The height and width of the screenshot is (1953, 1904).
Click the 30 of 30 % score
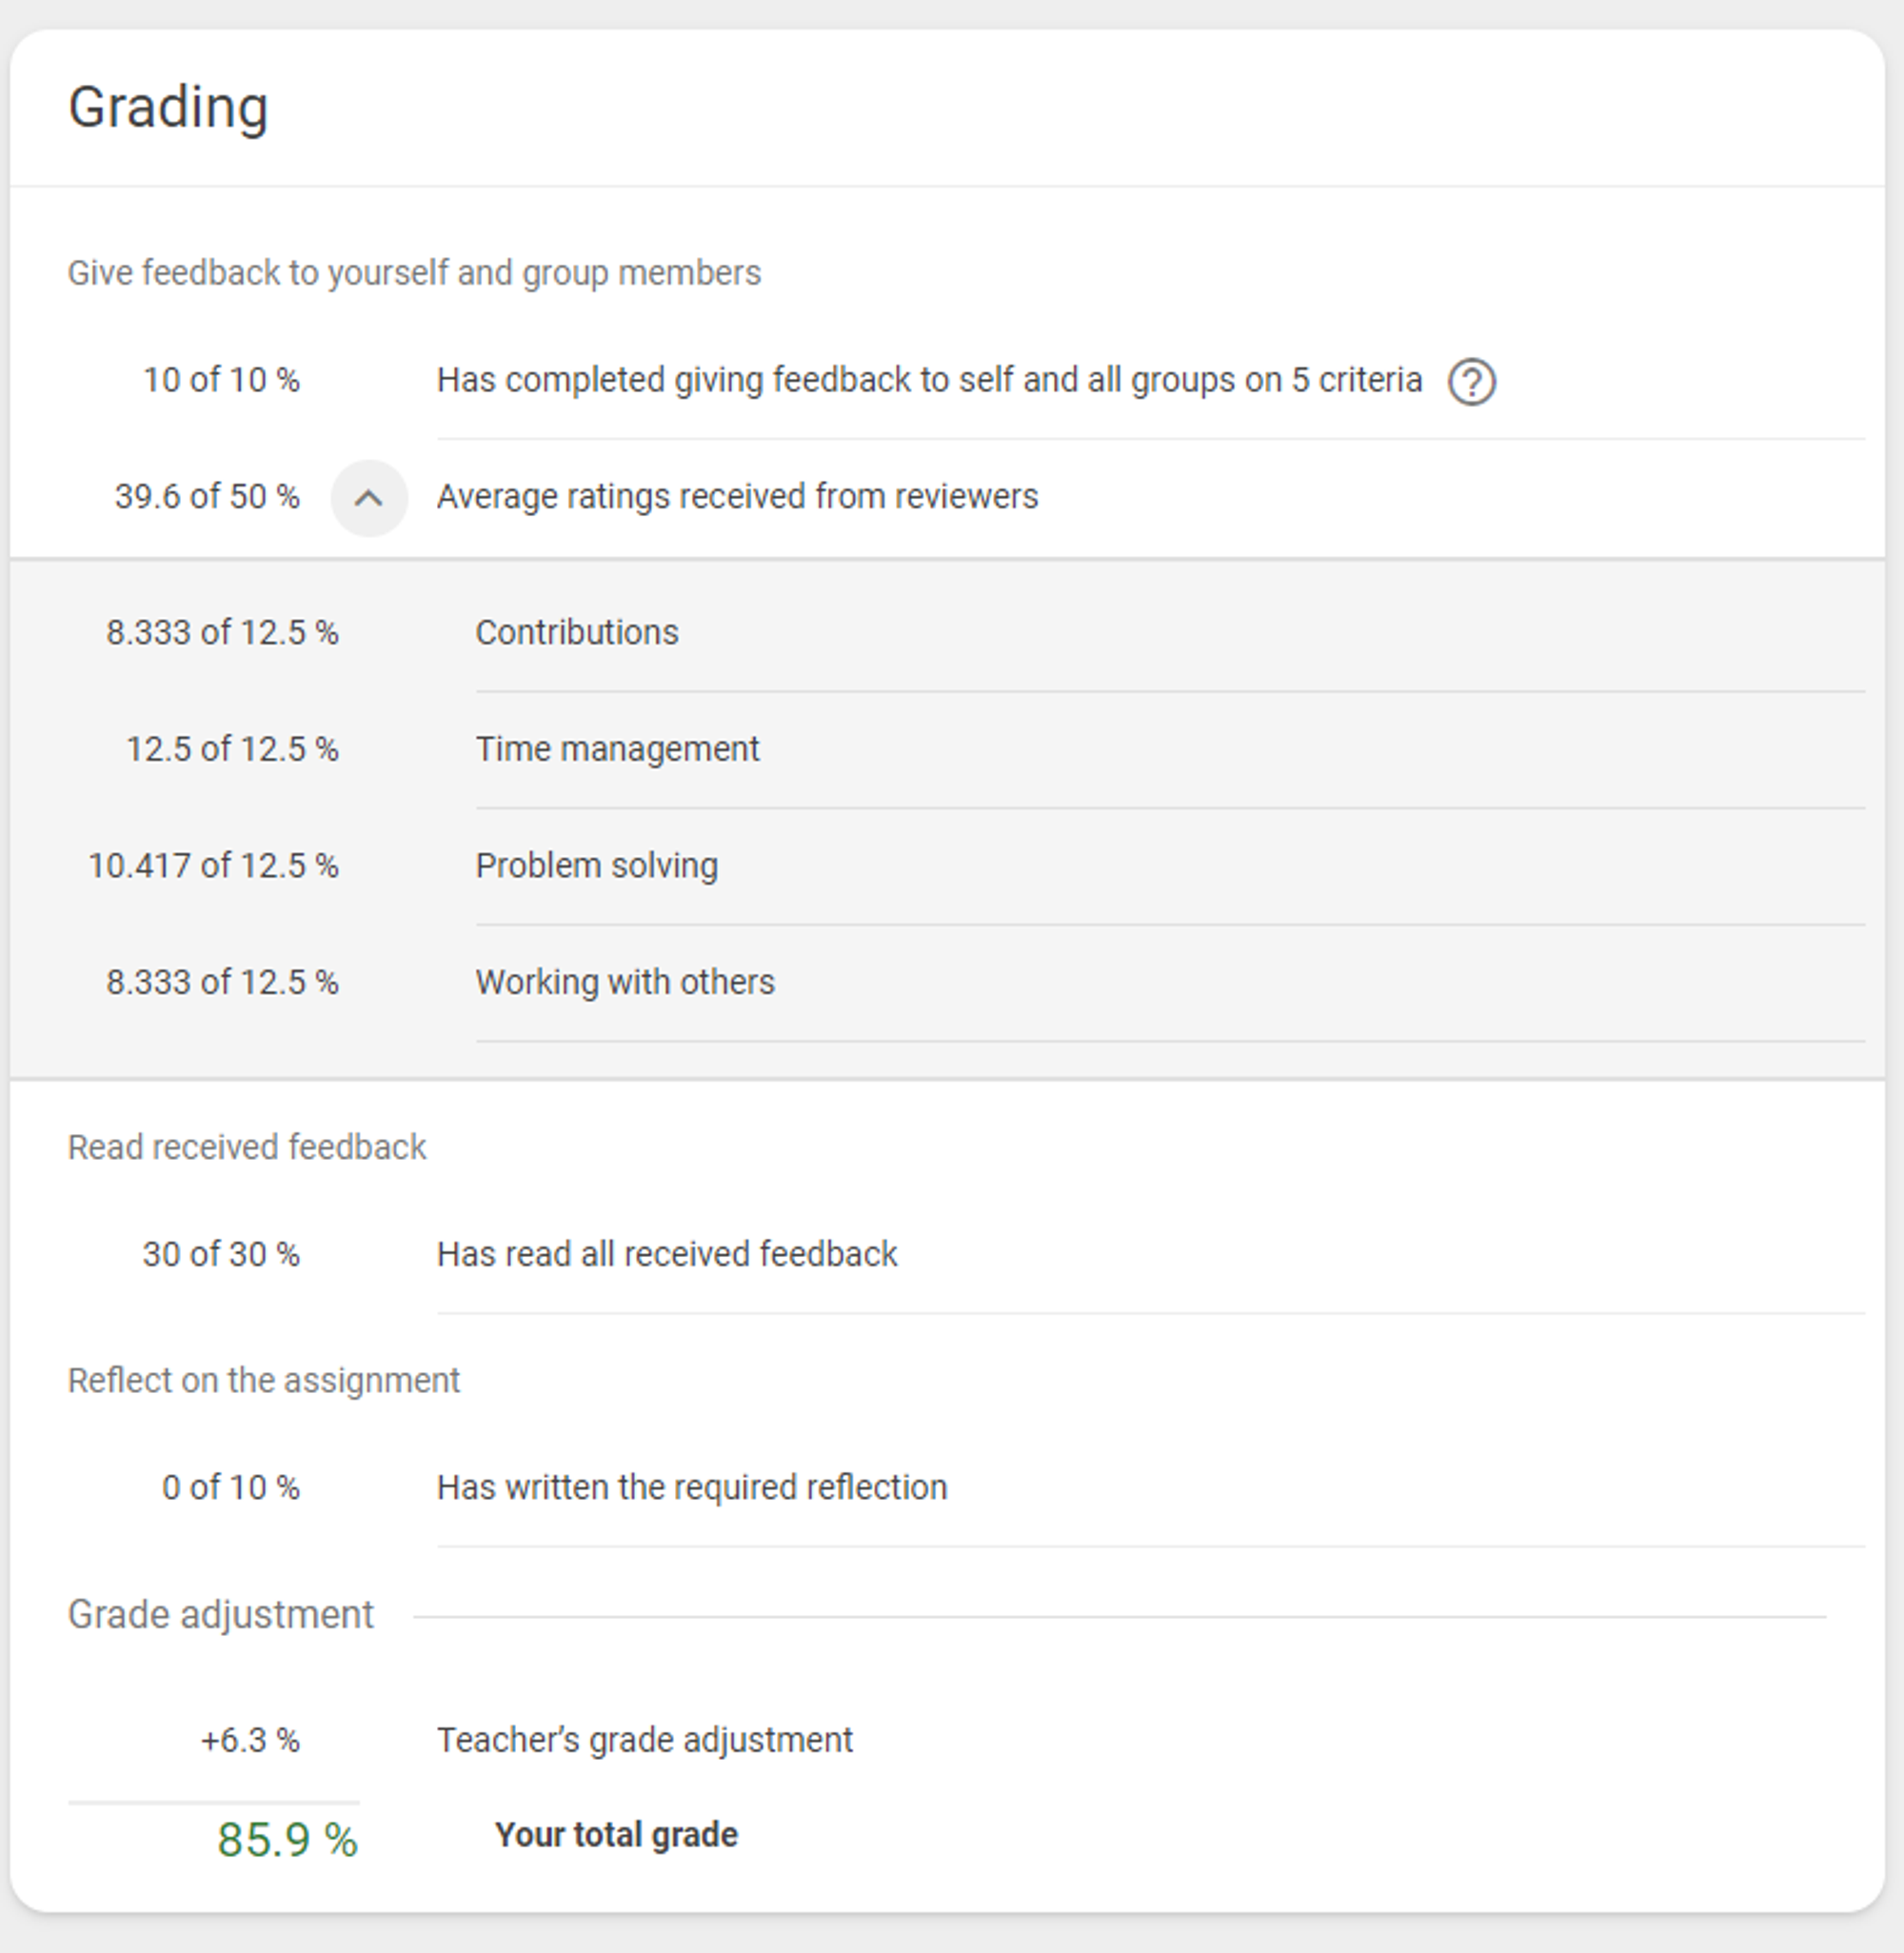pos(221,1254)
